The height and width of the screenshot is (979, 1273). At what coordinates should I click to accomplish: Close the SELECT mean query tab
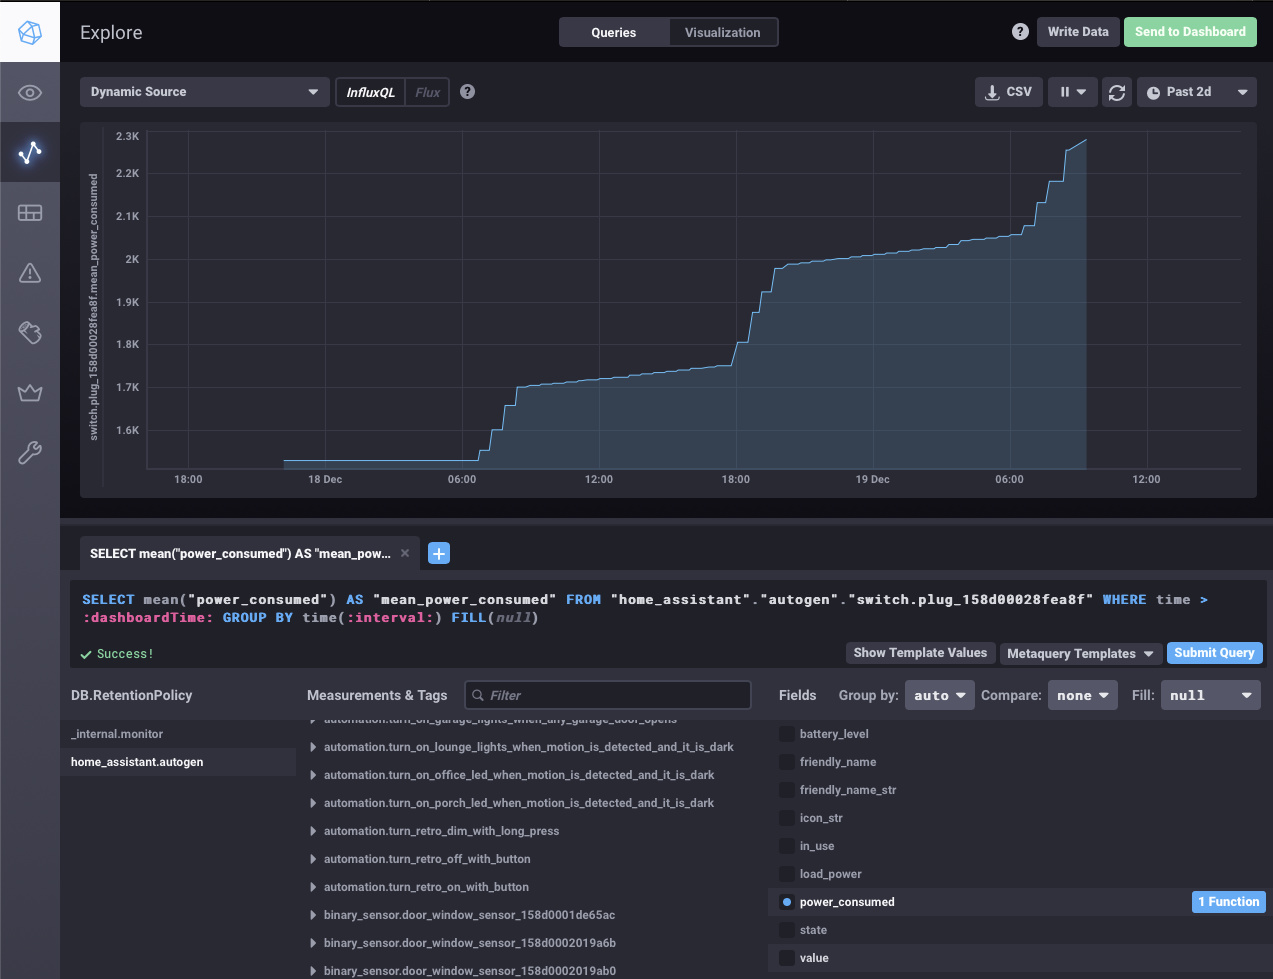tap(405, 553)
